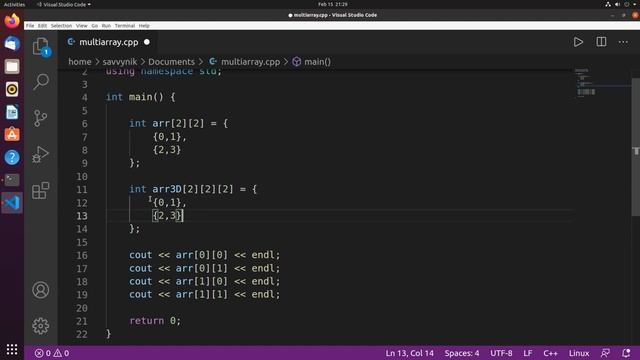This screenshot has height=360, width=640.
Task: Click the cout on line 16
Action: 140,255
